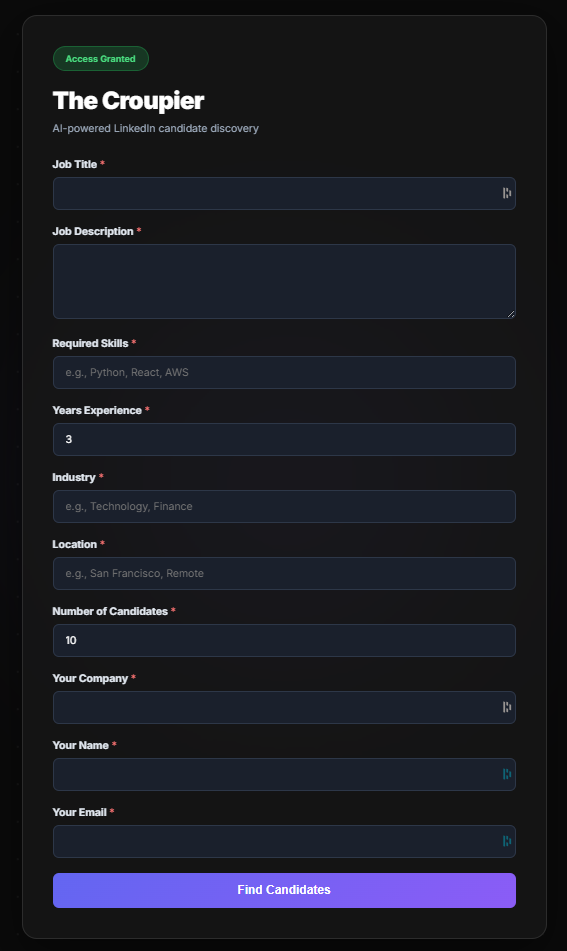
Task: Click the autofill icon in Your Name field
Action: [506, 774]
